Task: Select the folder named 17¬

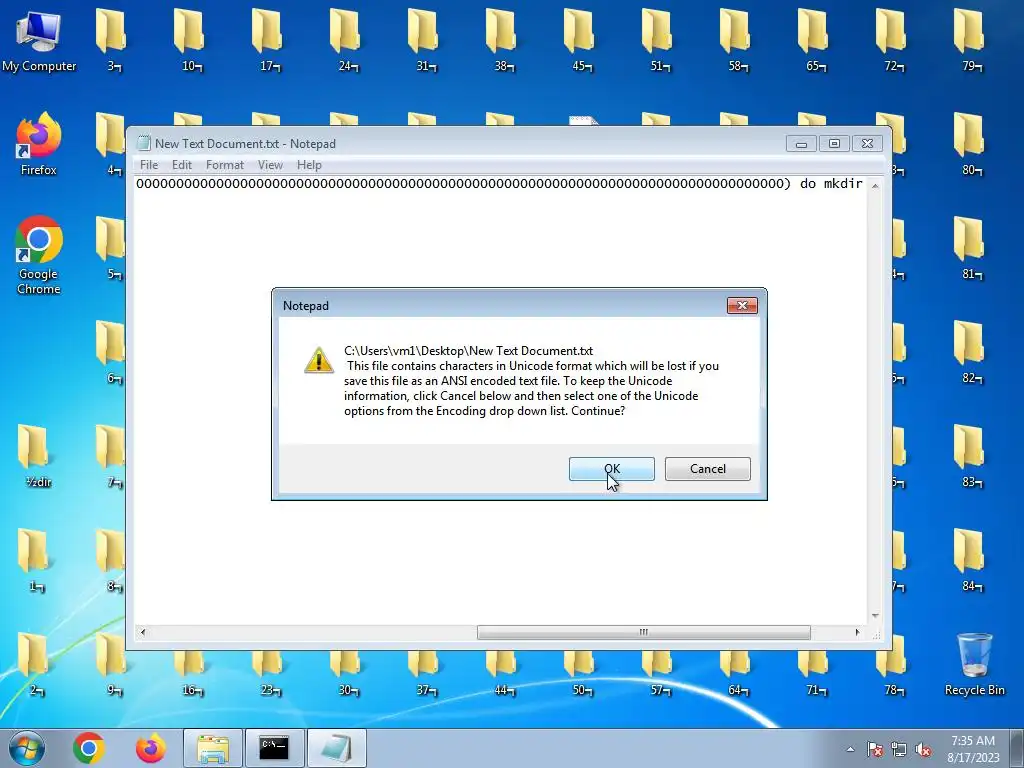Action: (x=268, y=39)
